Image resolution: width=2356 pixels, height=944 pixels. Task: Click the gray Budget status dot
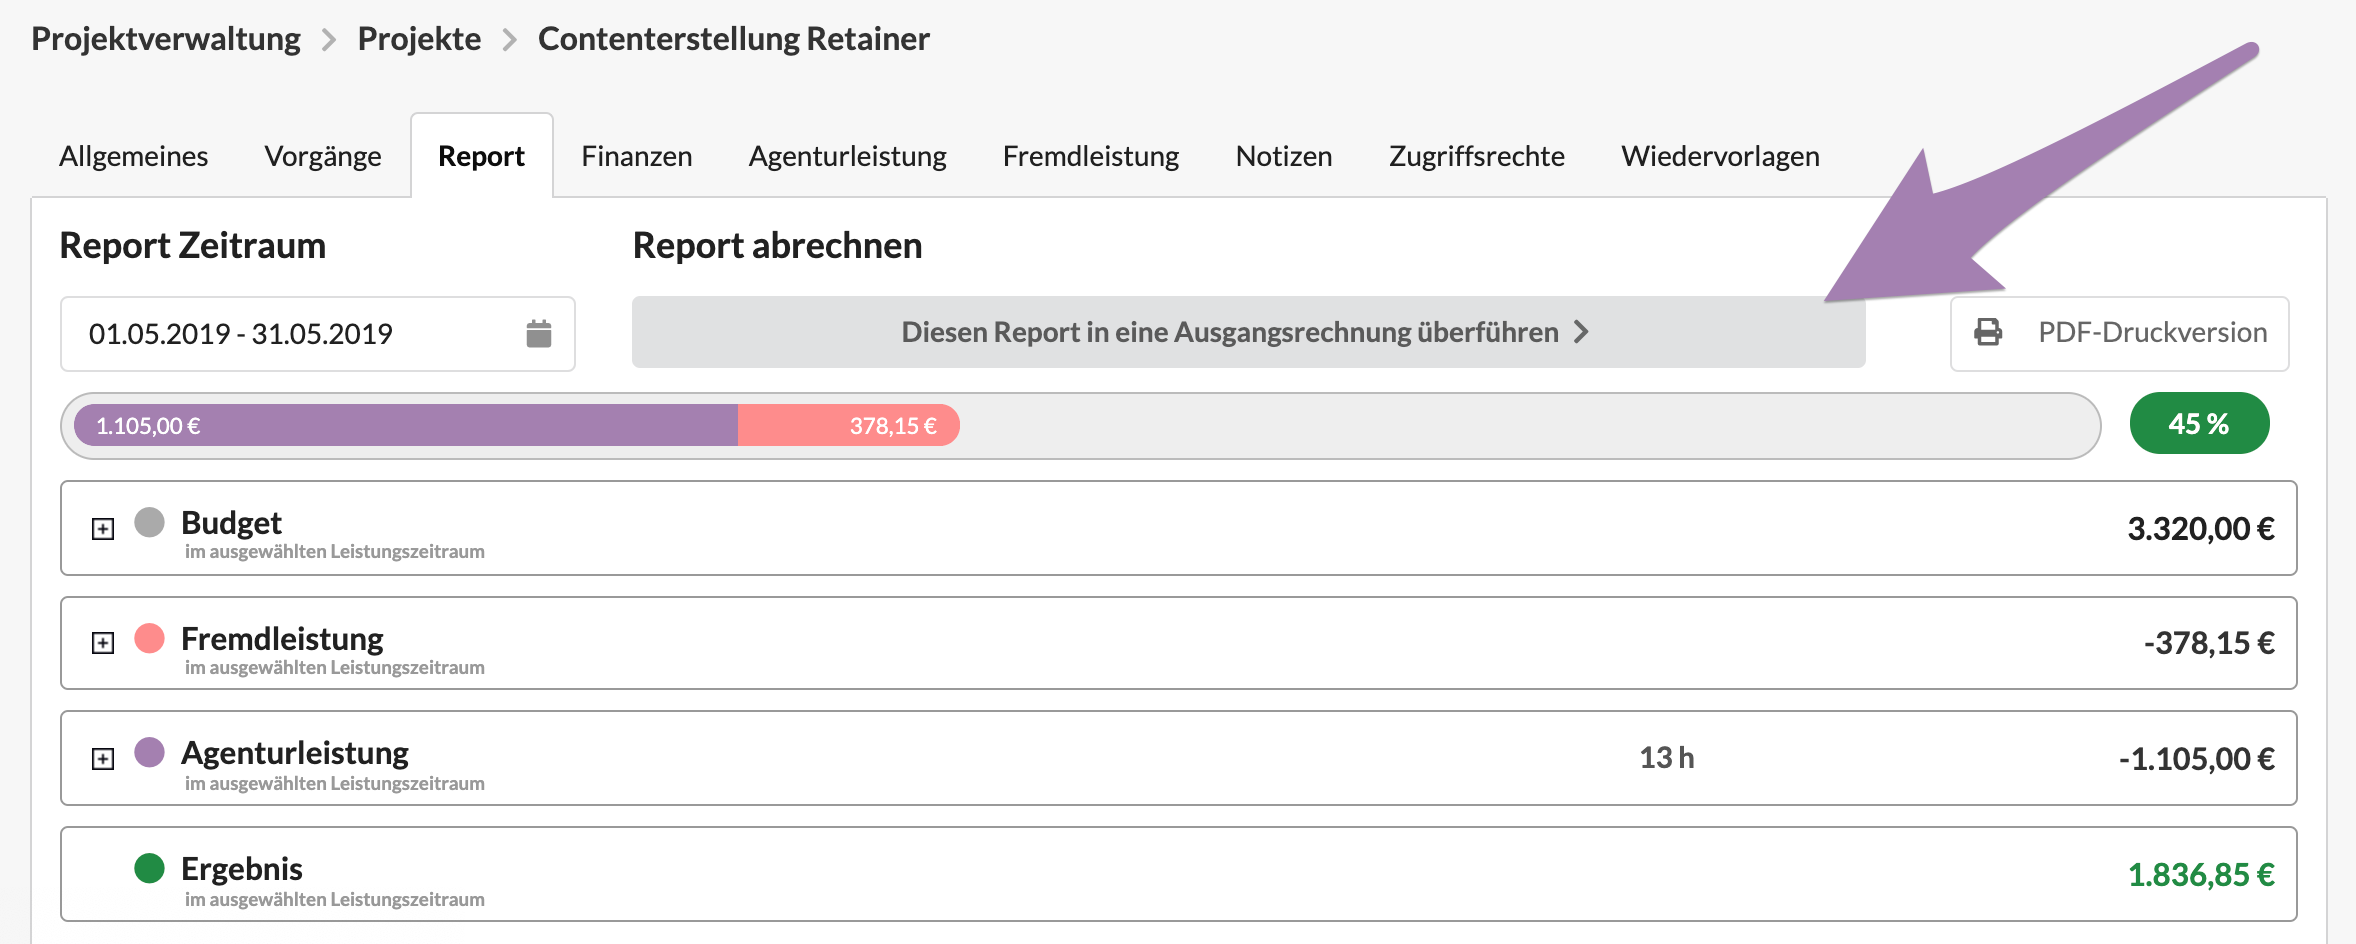(149, 522)
